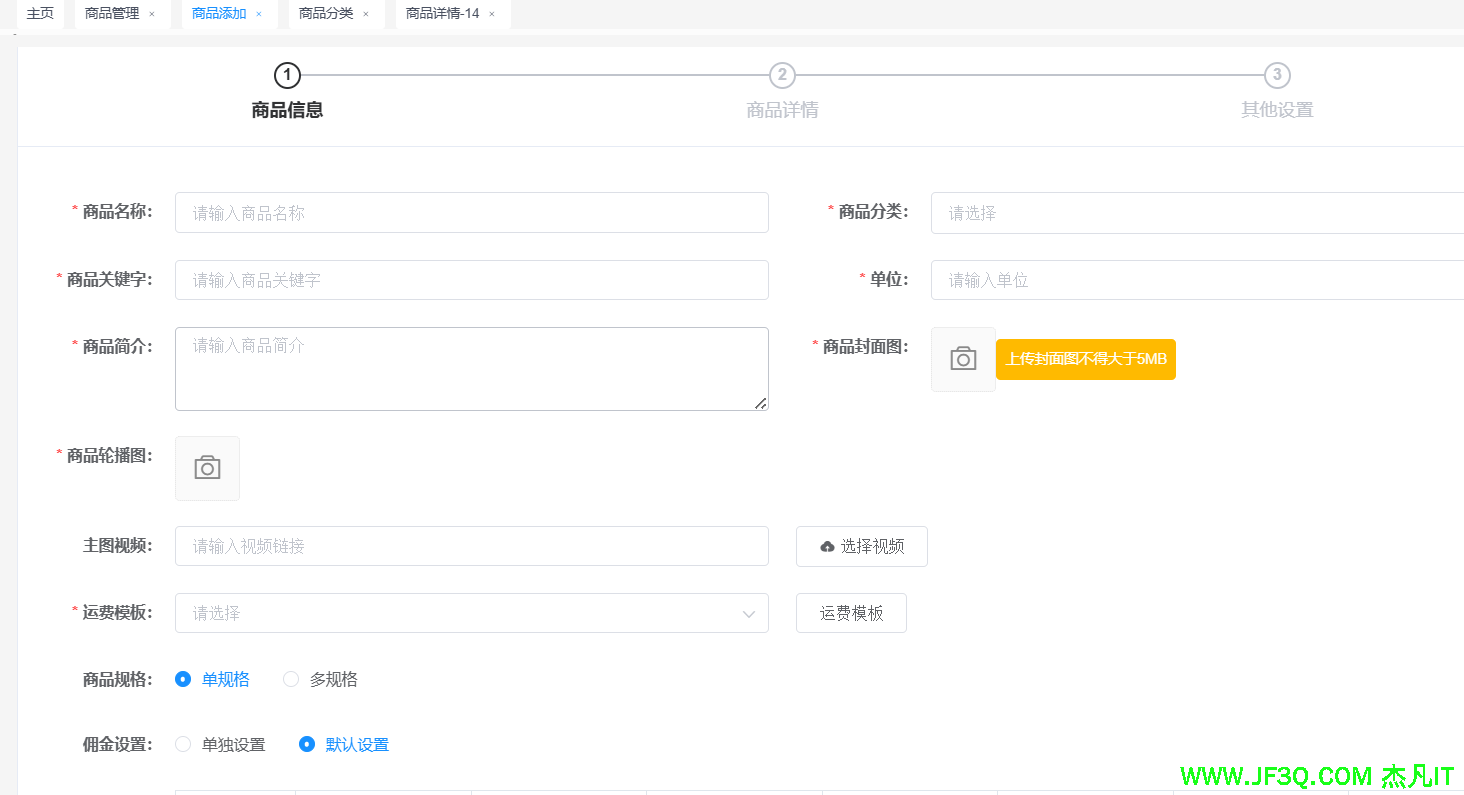Choose 默认设置 for 佣金设置
Screen dimensions: 1464x795
click(307, 744)
